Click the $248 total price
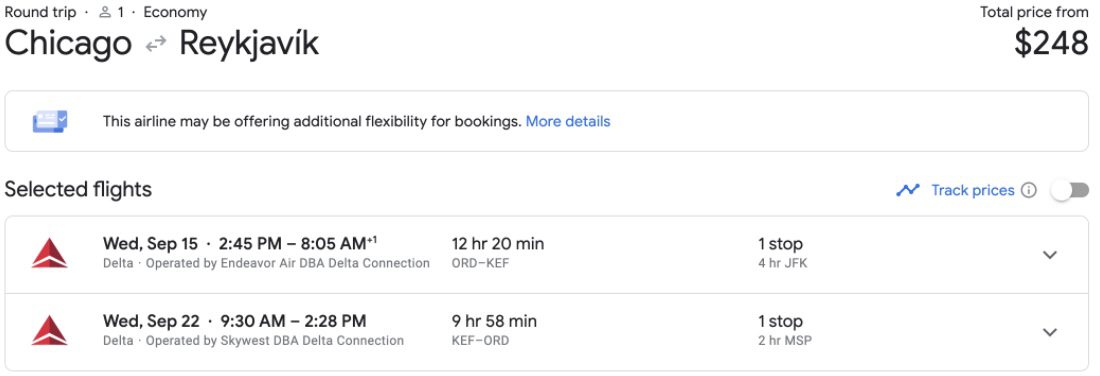Image resolution: width=1100 pixels, height=376 pixels. coord(1051,44)
